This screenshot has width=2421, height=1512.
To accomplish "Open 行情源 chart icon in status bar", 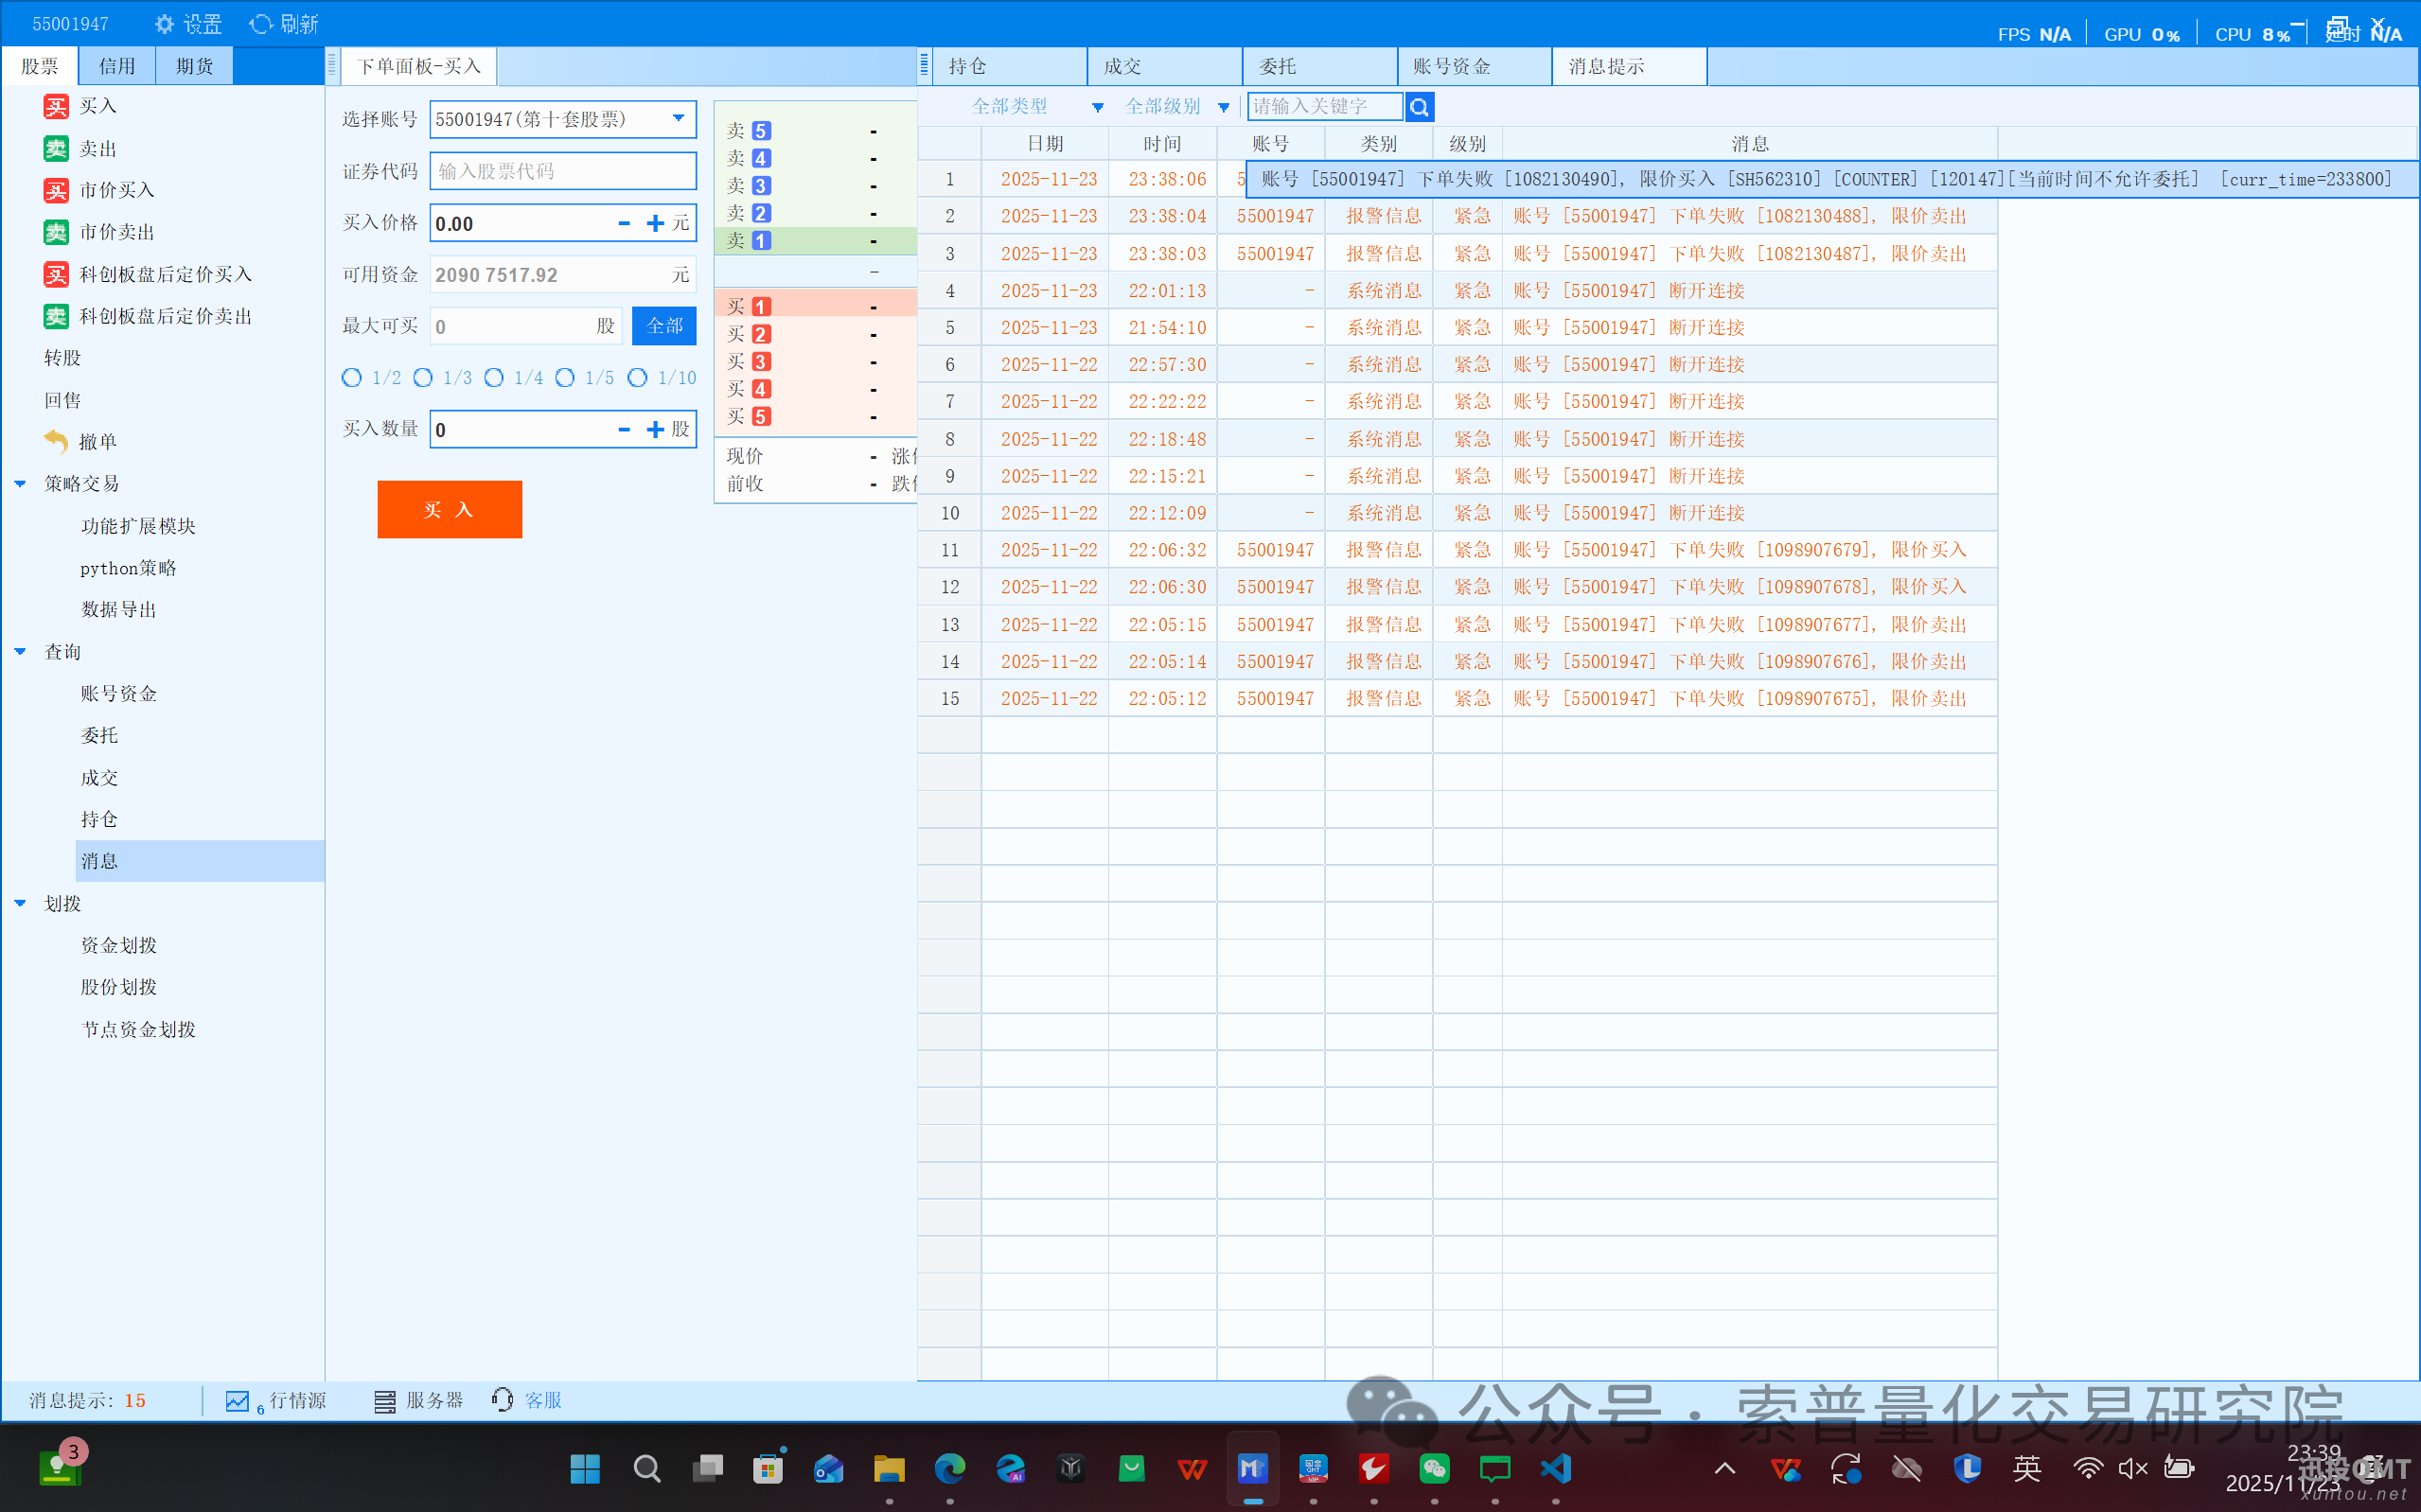I will 237,1401.
